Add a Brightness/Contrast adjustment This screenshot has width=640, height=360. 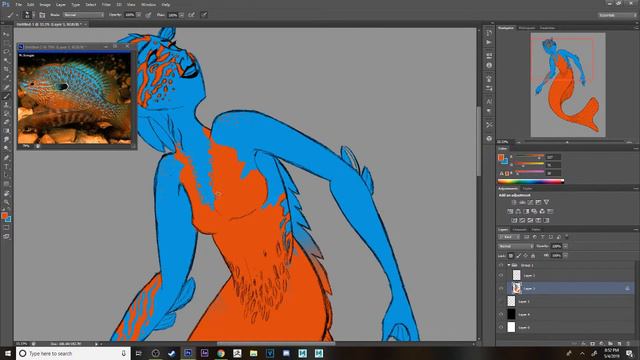514,202
